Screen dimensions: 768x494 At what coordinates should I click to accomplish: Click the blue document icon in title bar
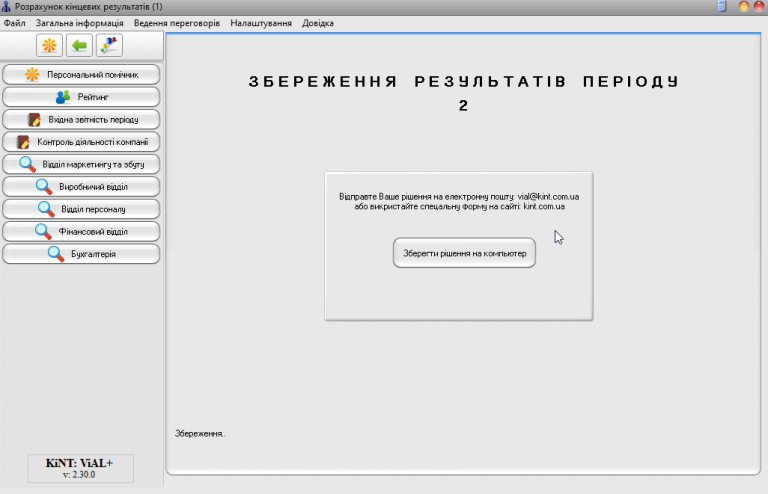tap(722, 6)
